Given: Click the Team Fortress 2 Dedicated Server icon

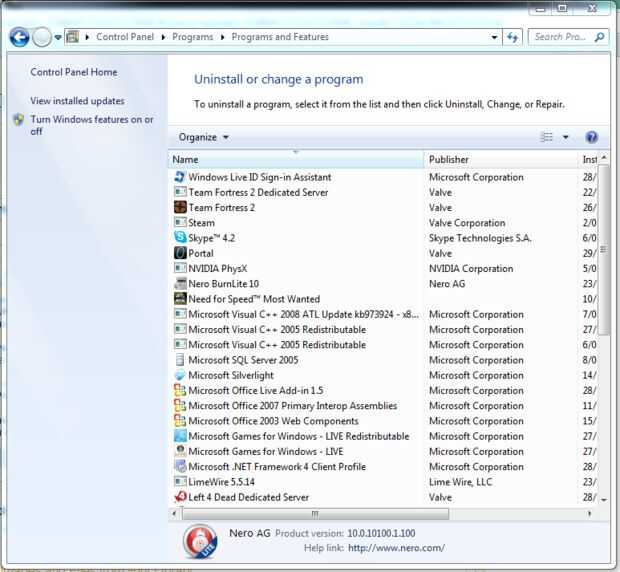Looking at the screenshot, I should (x=180, y=192).
